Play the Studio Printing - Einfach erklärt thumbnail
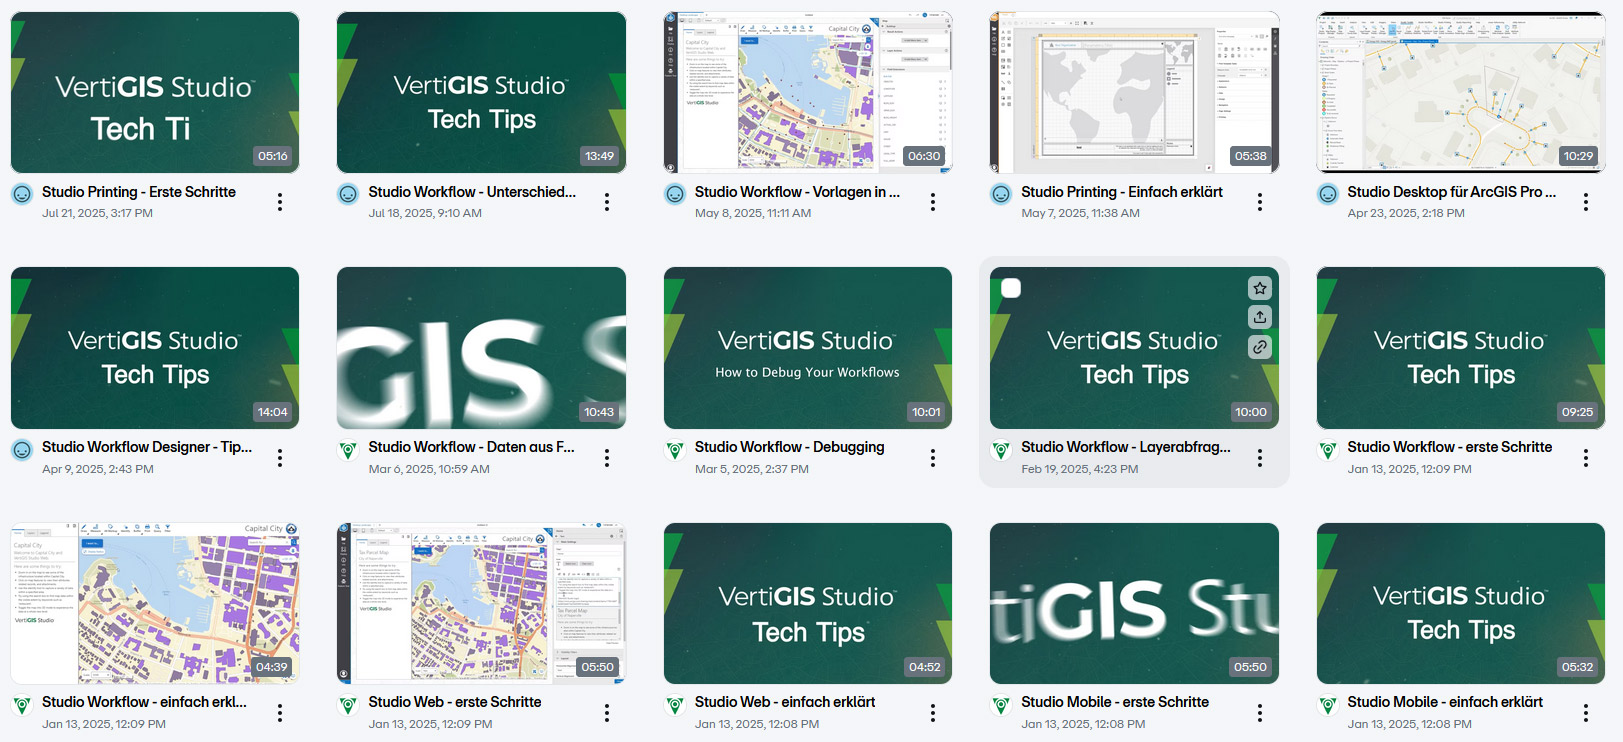The height and width of the screenshot is (742, 1623). [1134, 93]
